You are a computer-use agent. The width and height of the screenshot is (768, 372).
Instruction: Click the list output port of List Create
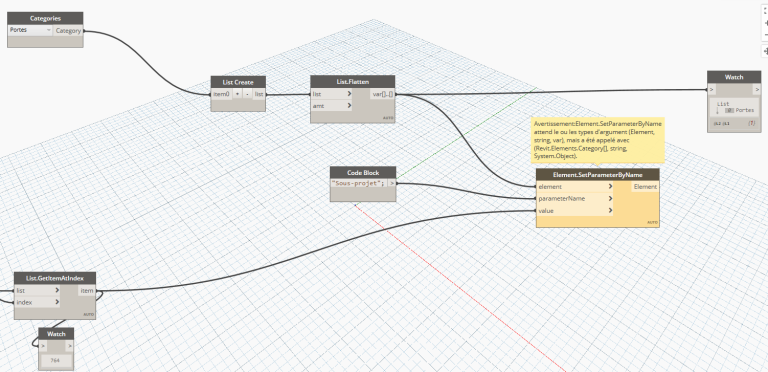[259, 94]
